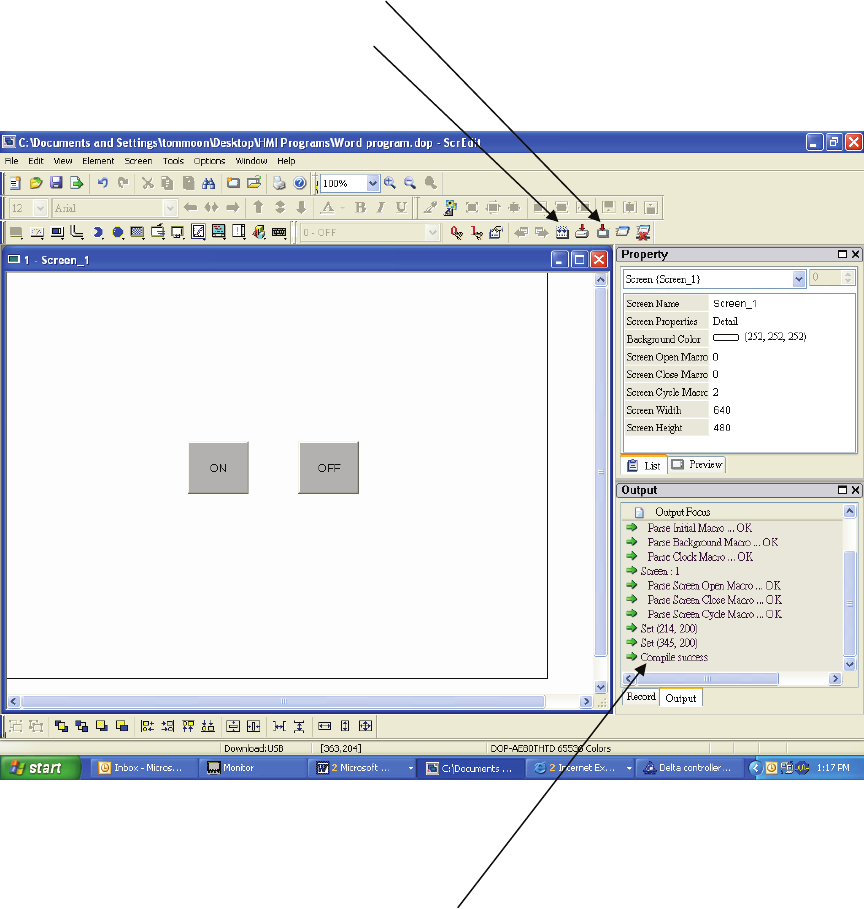This screenshot has height=909, width=864.
Task: Click the ON button on the screen canvas
Action: tap(218, 468)
